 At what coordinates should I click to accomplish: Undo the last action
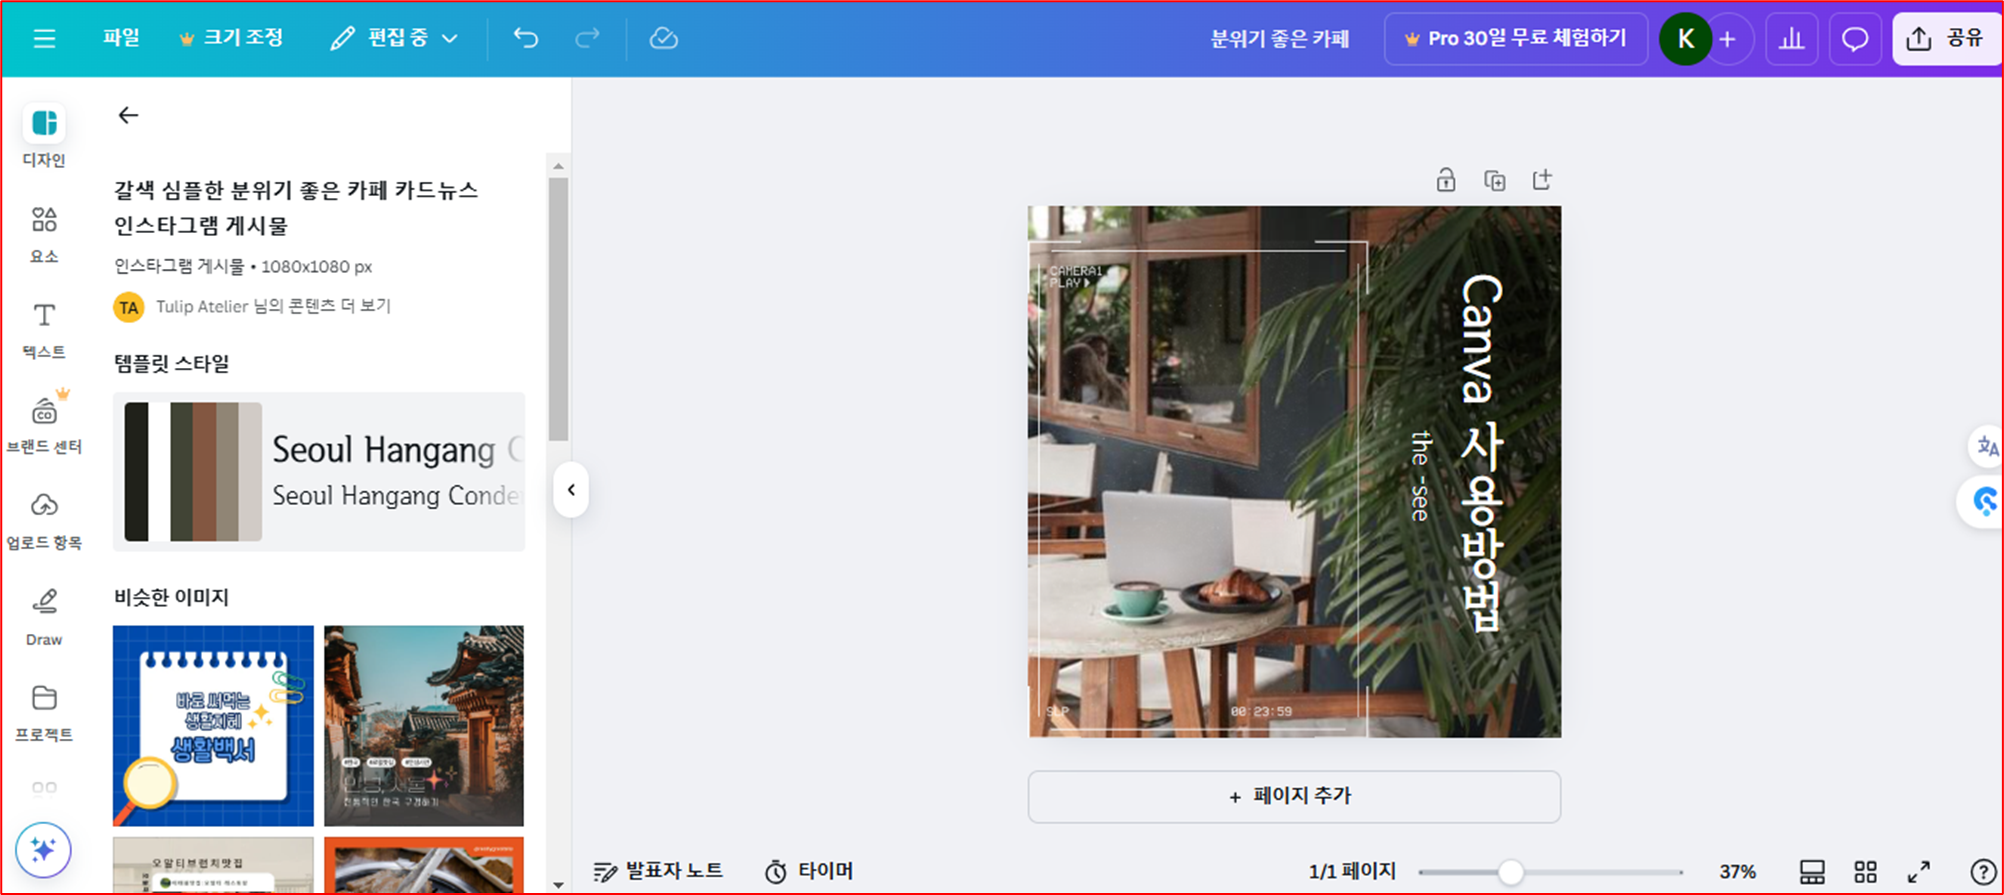(526, 38)
